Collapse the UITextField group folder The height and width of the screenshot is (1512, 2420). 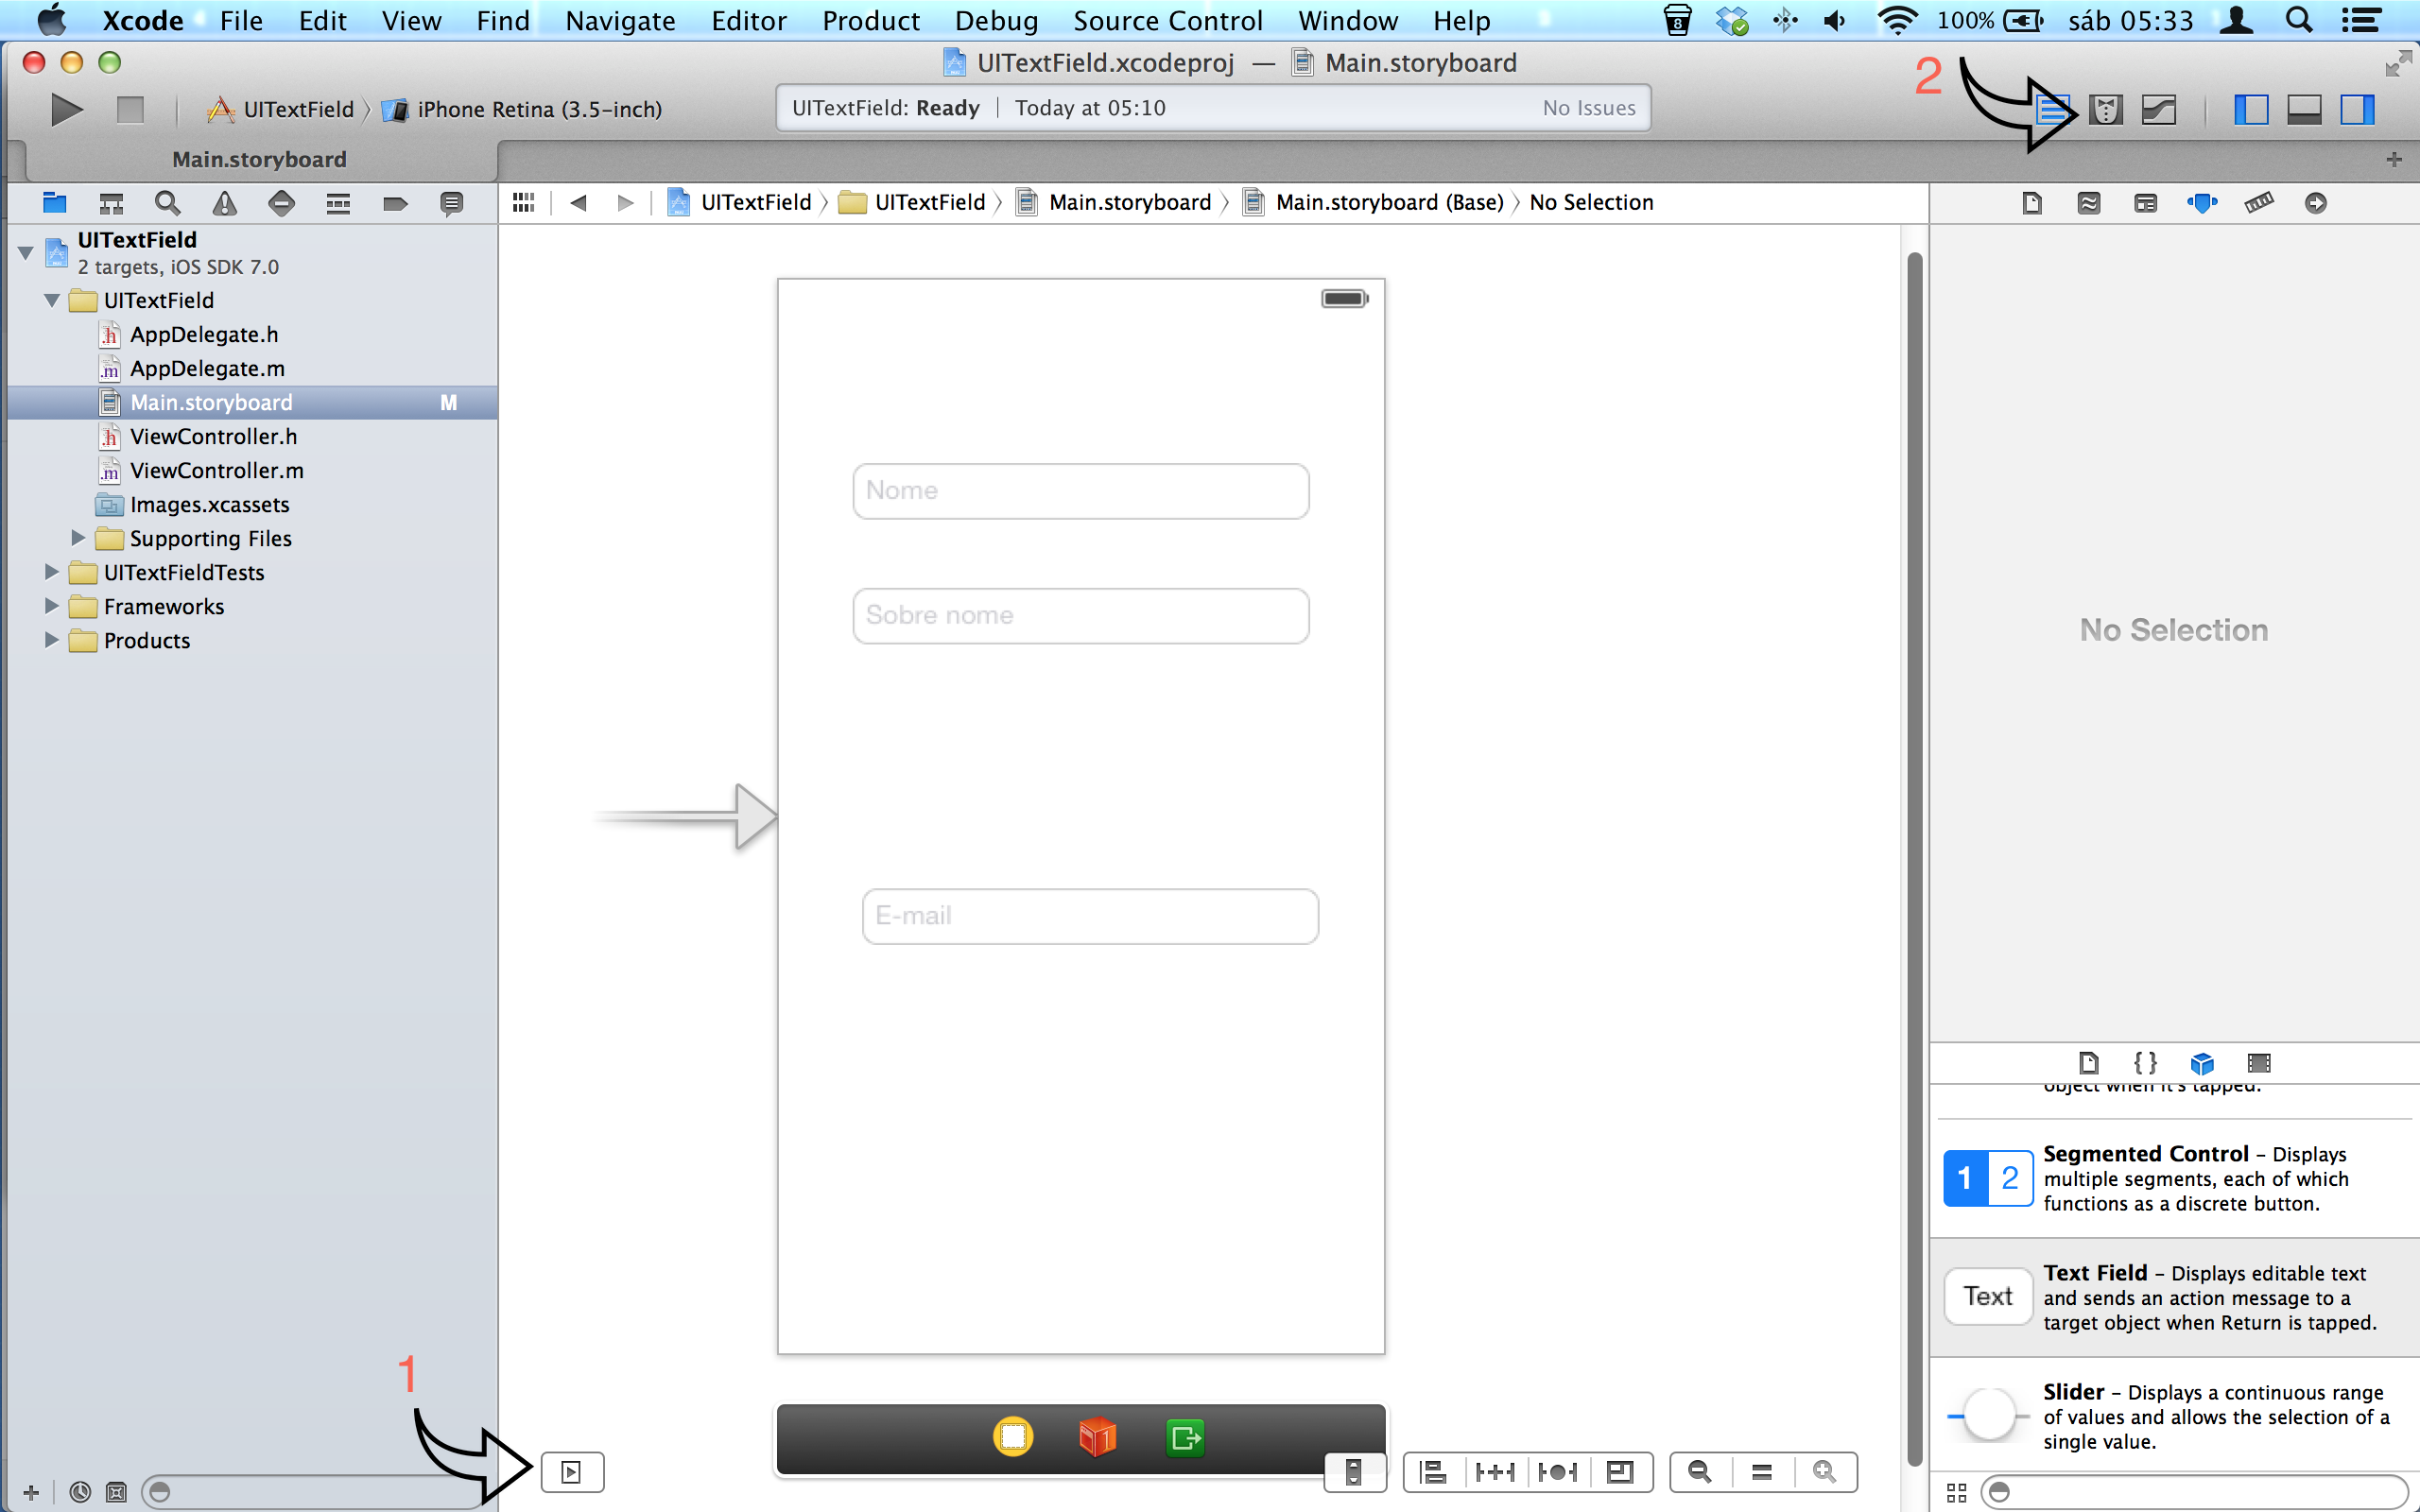point(52,300)
